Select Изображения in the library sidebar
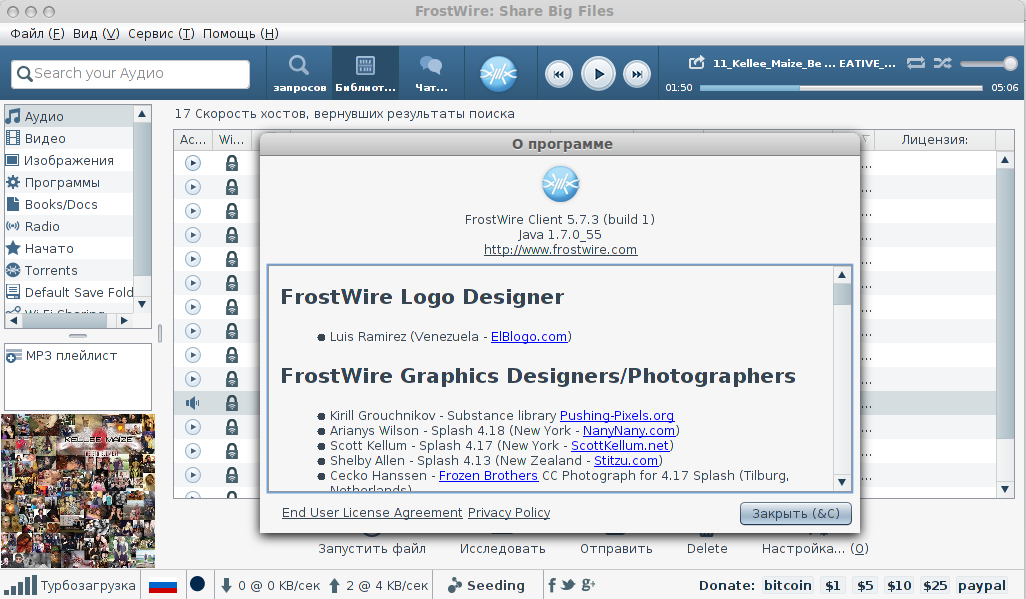Viewport: 1026px width, 599px height. point(69,160)
